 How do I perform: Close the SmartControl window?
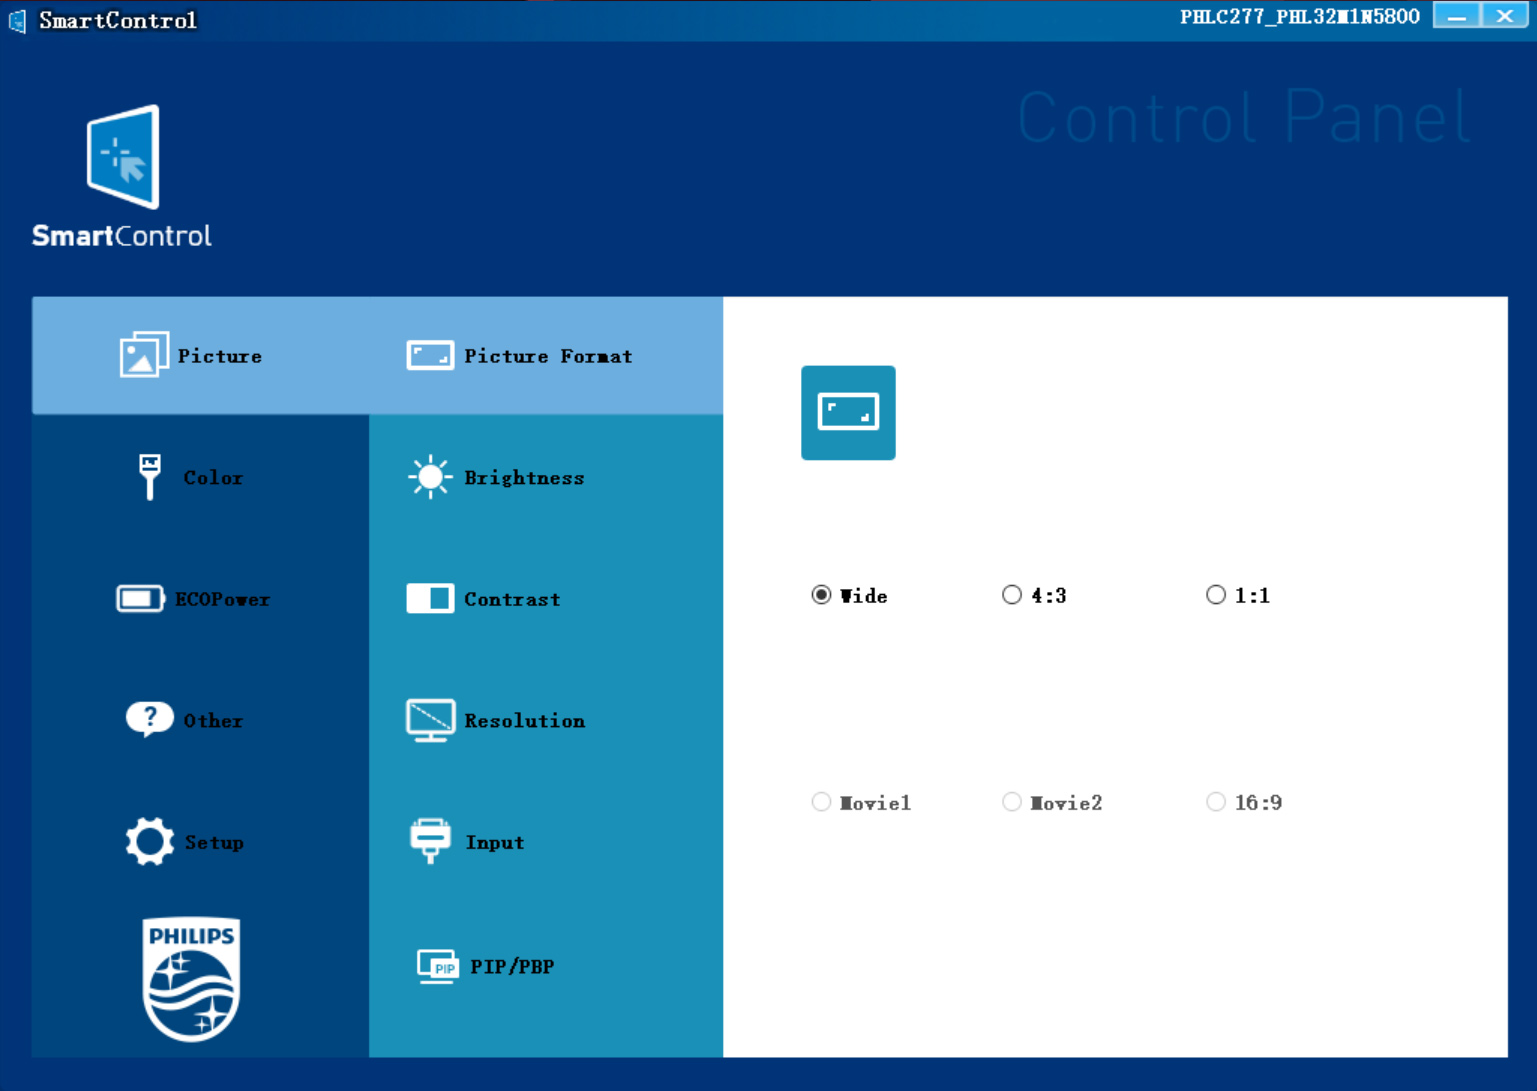click(x=1504, y=15)
